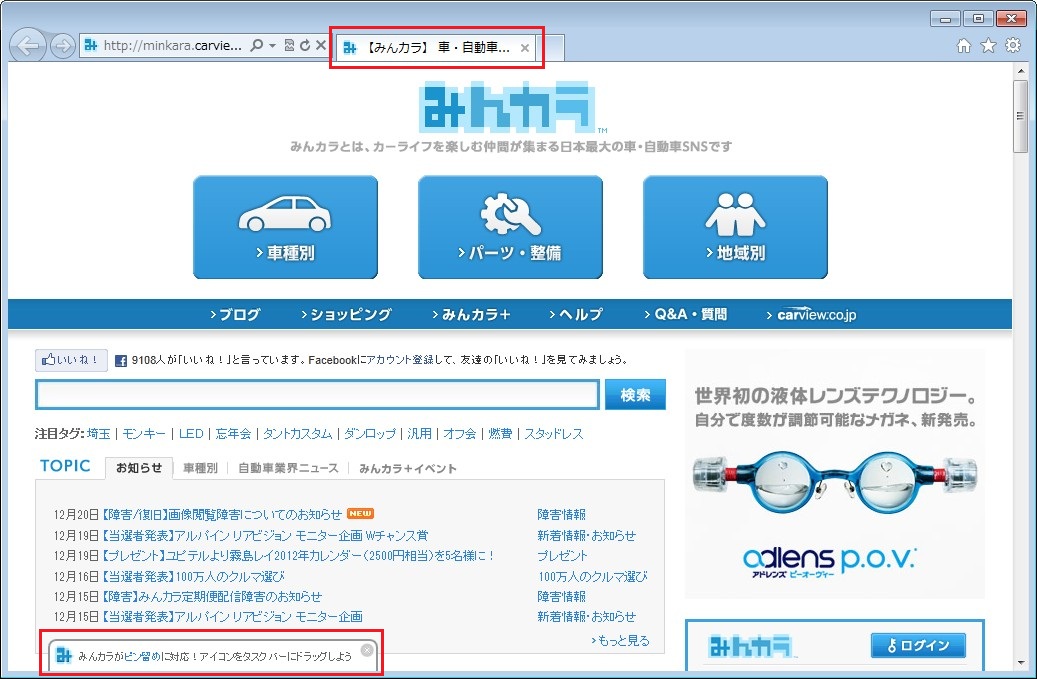Open ヘルプ in navigation bar

point(575,315)
